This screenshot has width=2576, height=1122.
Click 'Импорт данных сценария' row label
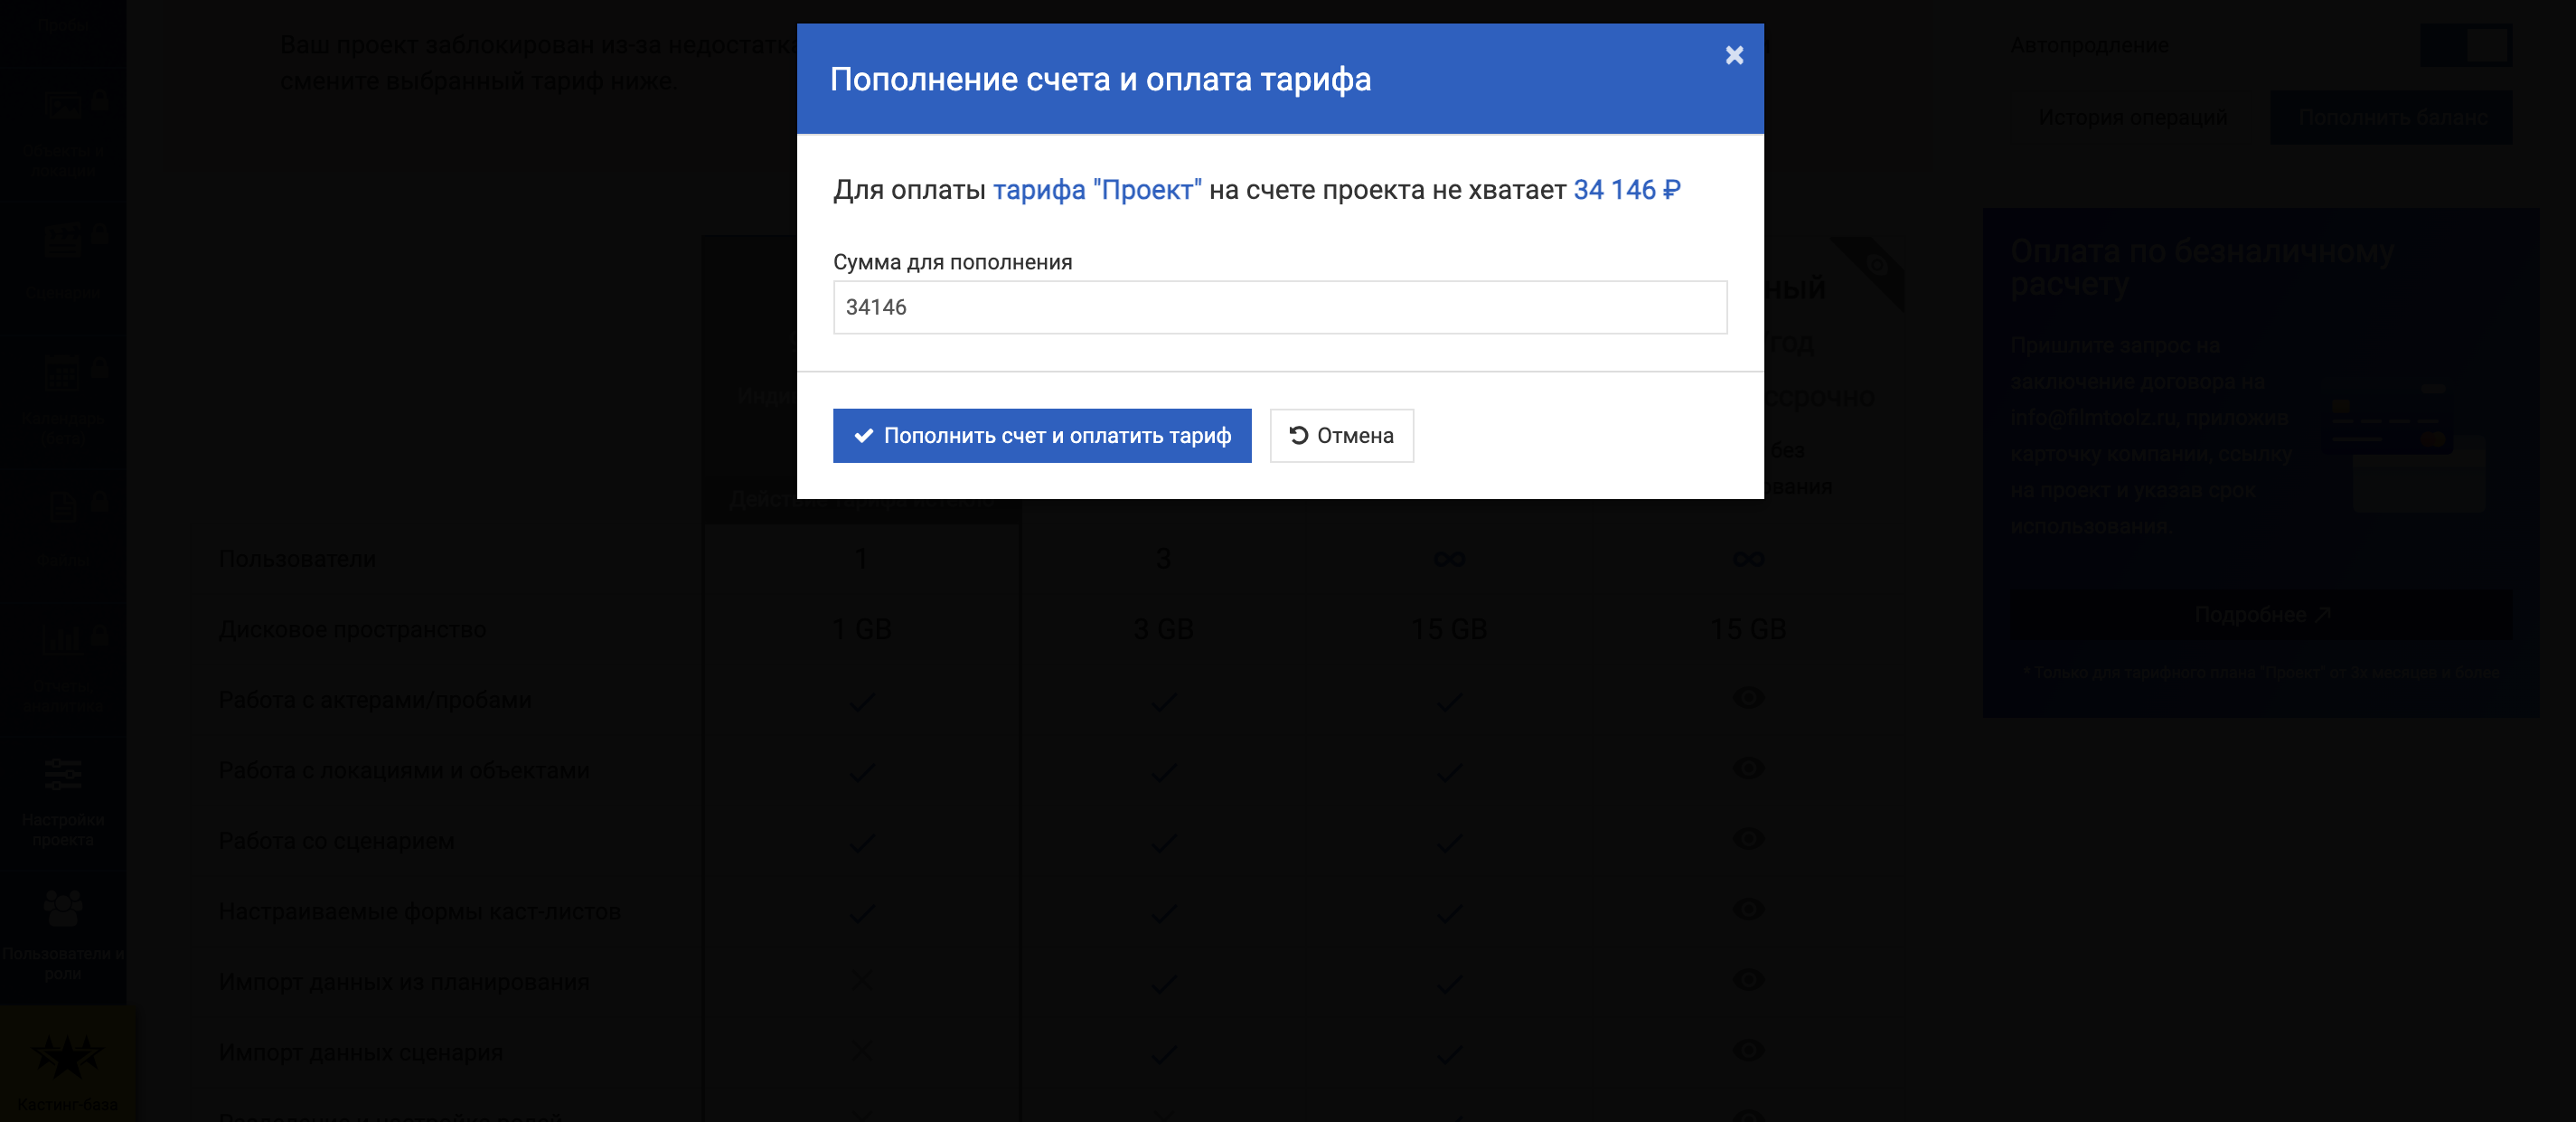click(x=361, y=1053)
